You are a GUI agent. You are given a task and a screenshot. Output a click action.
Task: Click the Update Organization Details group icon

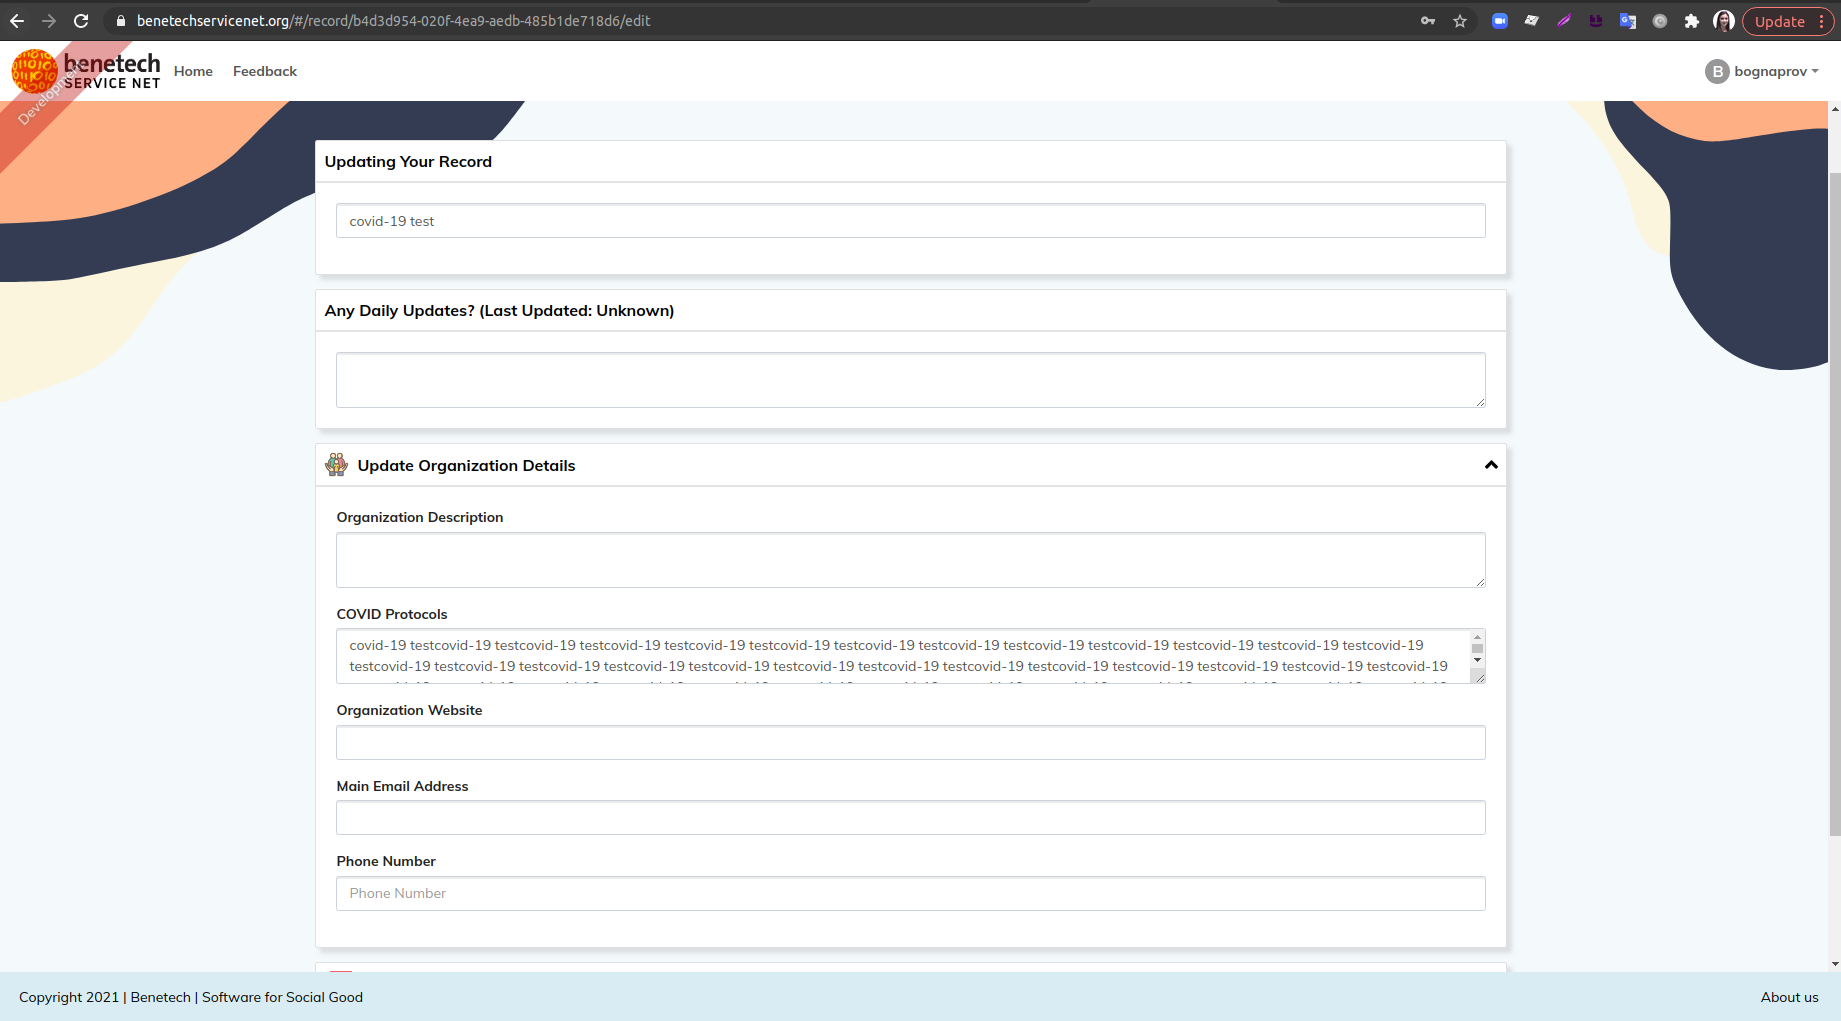(x=336, y=464)
